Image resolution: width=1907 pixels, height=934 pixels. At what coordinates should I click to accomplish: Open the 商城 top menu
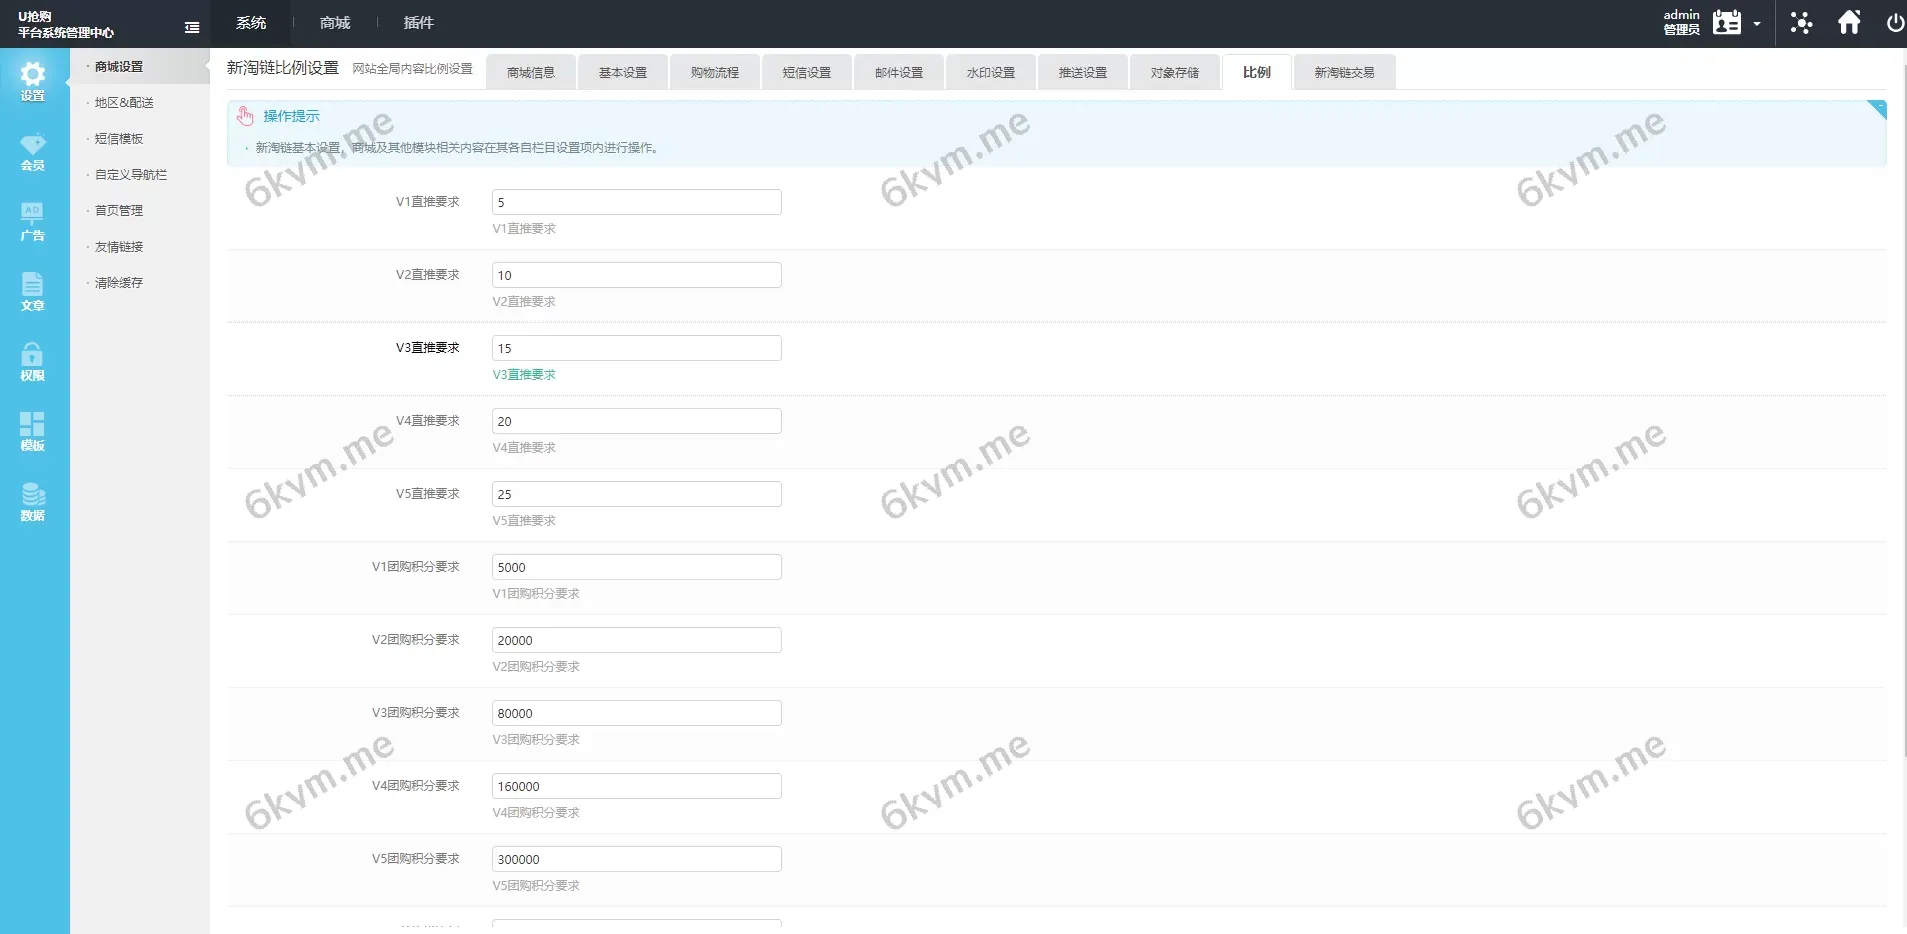coord(335,23)
